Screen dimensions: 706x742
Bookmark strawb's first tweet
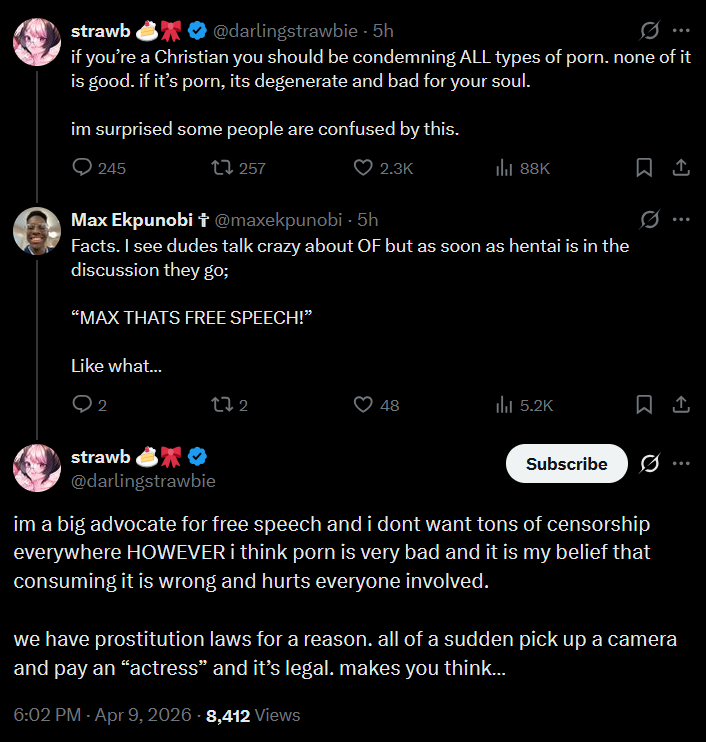tap(644, 168)
